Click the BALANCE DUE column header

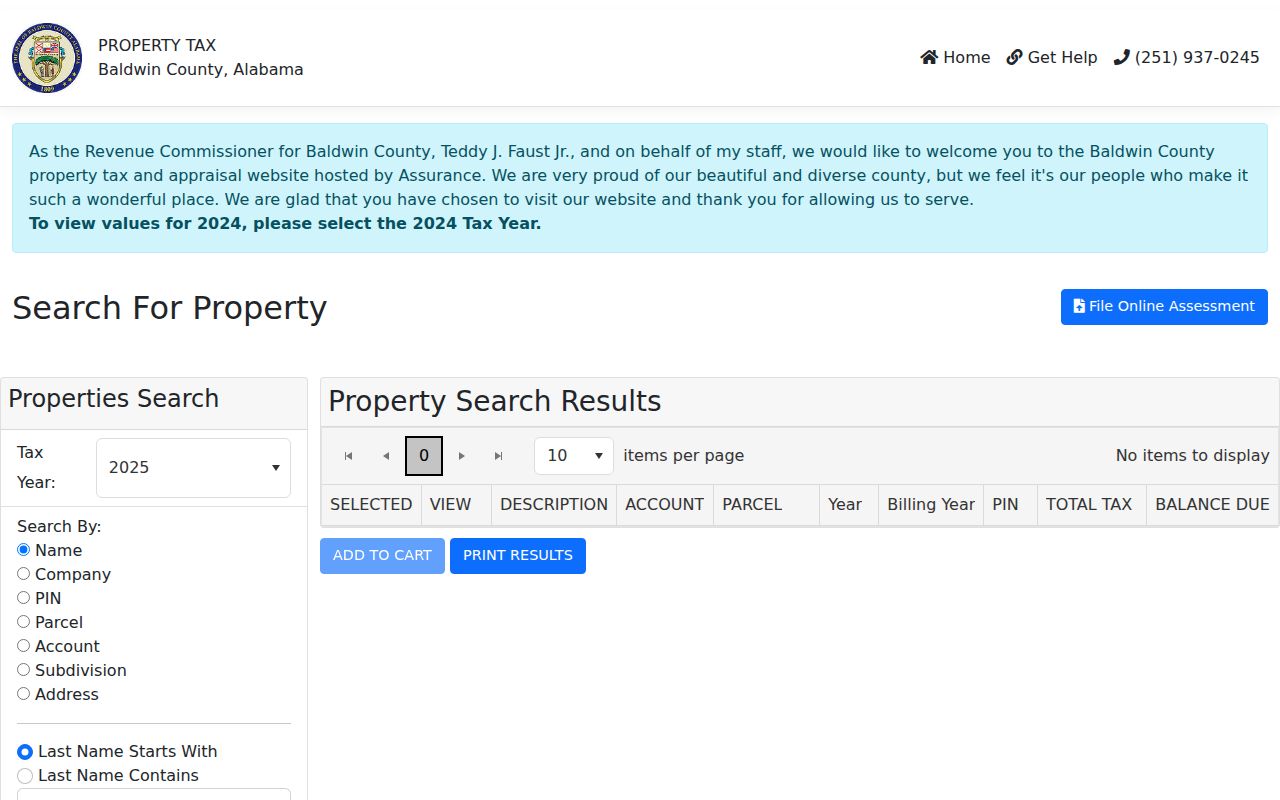[x=1212, y=505]
